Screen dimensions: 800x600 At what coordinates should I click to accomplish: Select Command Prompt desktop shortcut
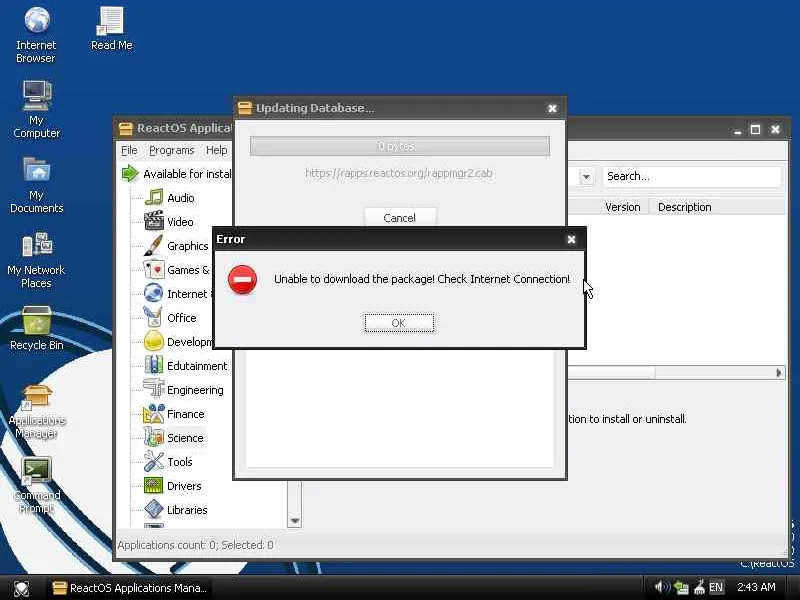pyautogui.click(x=36, y=486)
